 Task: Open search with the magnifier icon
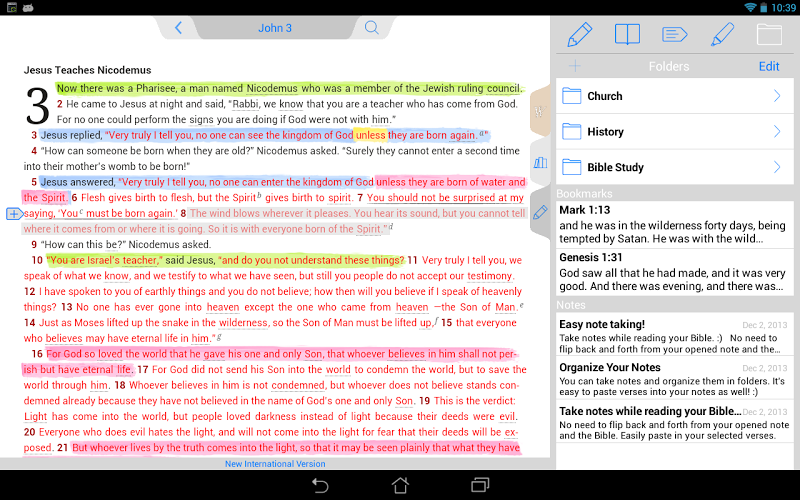(x=371, y=28)
